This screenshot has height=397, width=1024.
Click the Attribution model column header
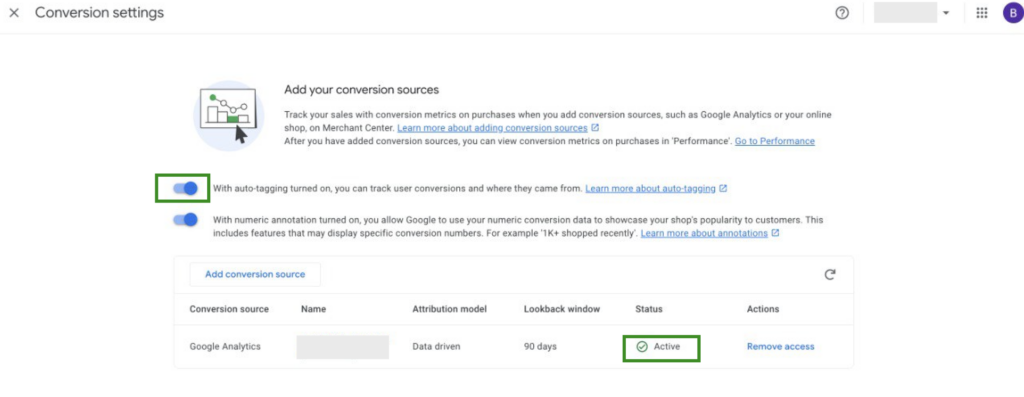point(449,309)
